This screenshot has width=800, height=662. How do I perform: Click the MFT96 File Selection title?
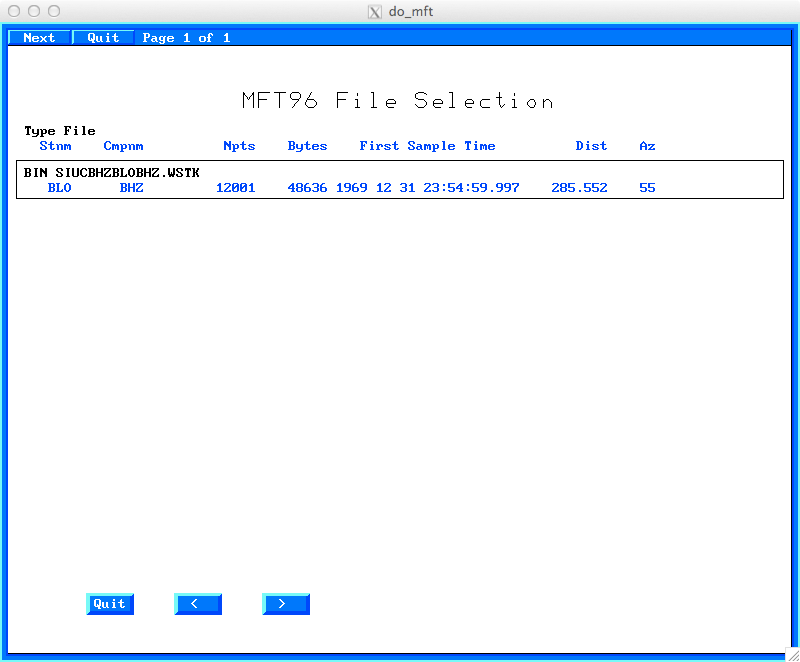[x=398, y=100]
